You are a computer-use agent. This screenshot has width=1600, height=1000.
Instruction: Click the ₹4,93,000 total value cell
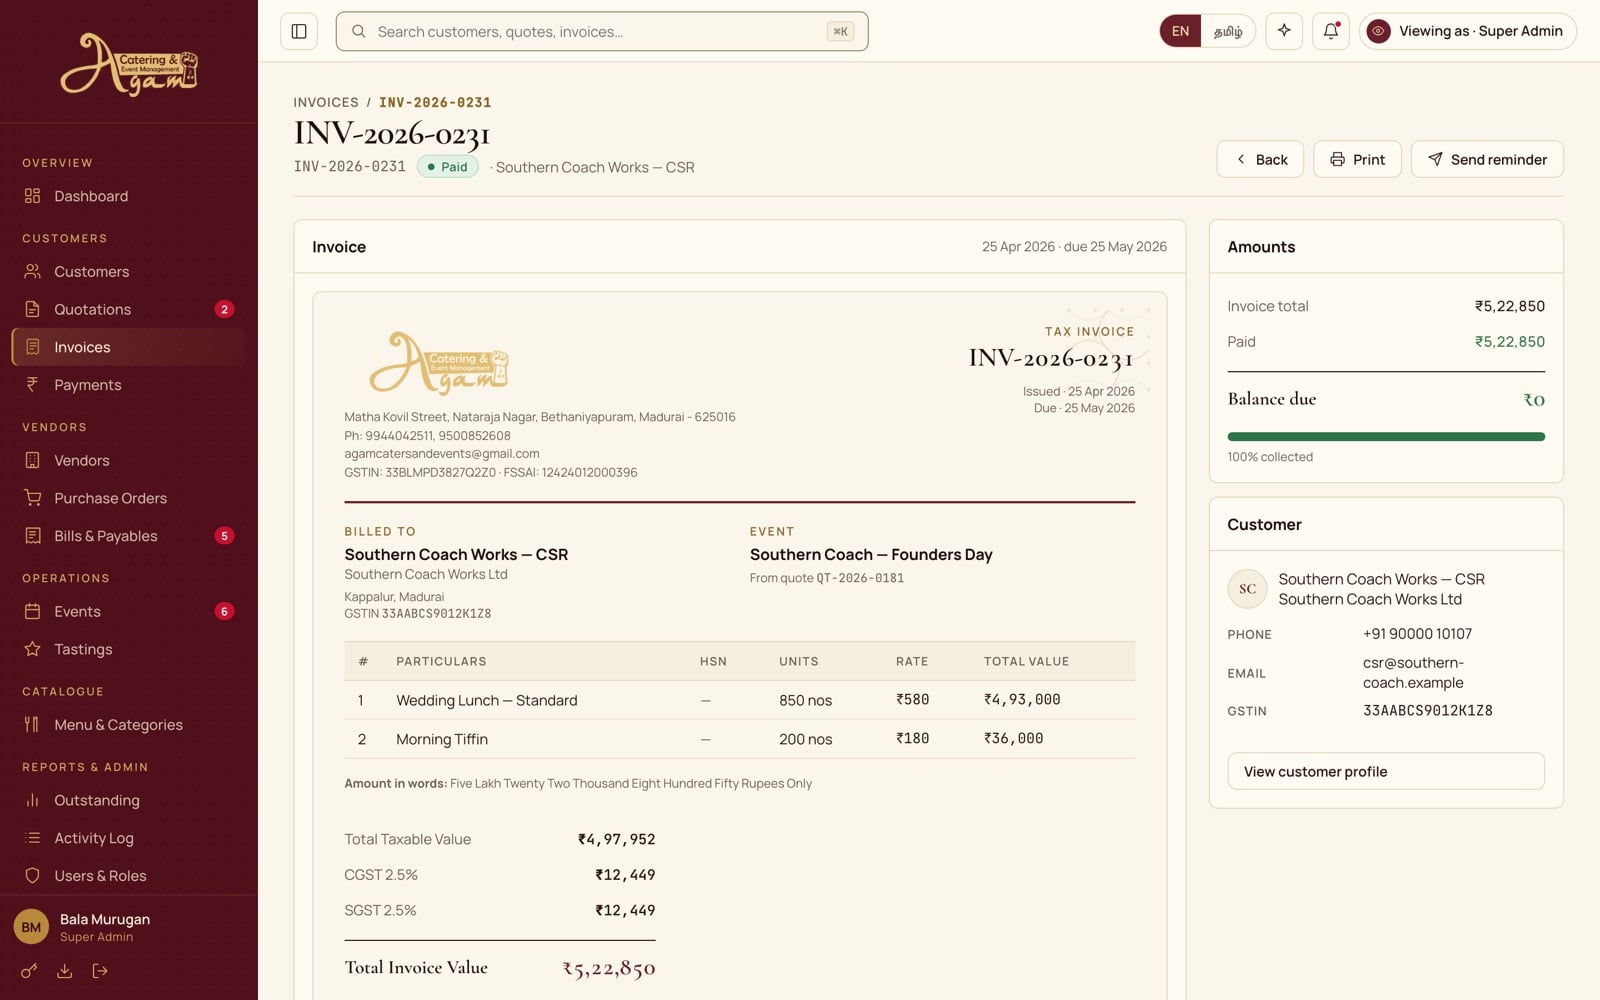(1022, 700)
